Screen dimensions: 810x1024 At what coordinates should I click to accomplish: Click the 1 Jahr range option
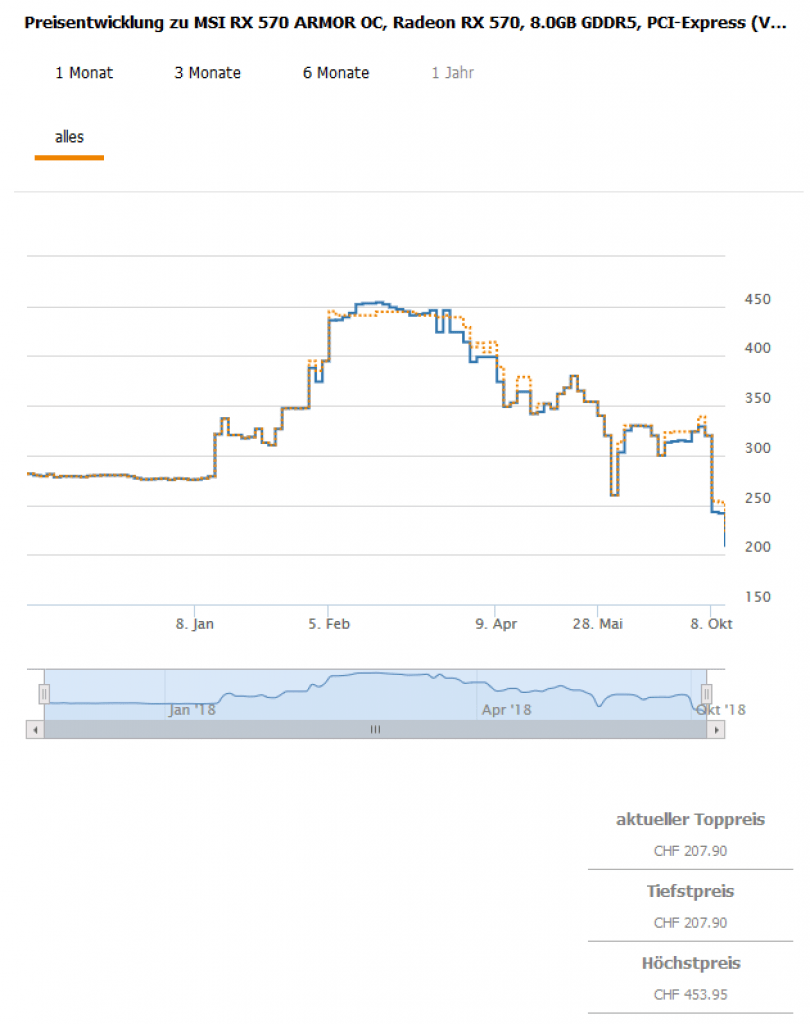click(452, 73)
